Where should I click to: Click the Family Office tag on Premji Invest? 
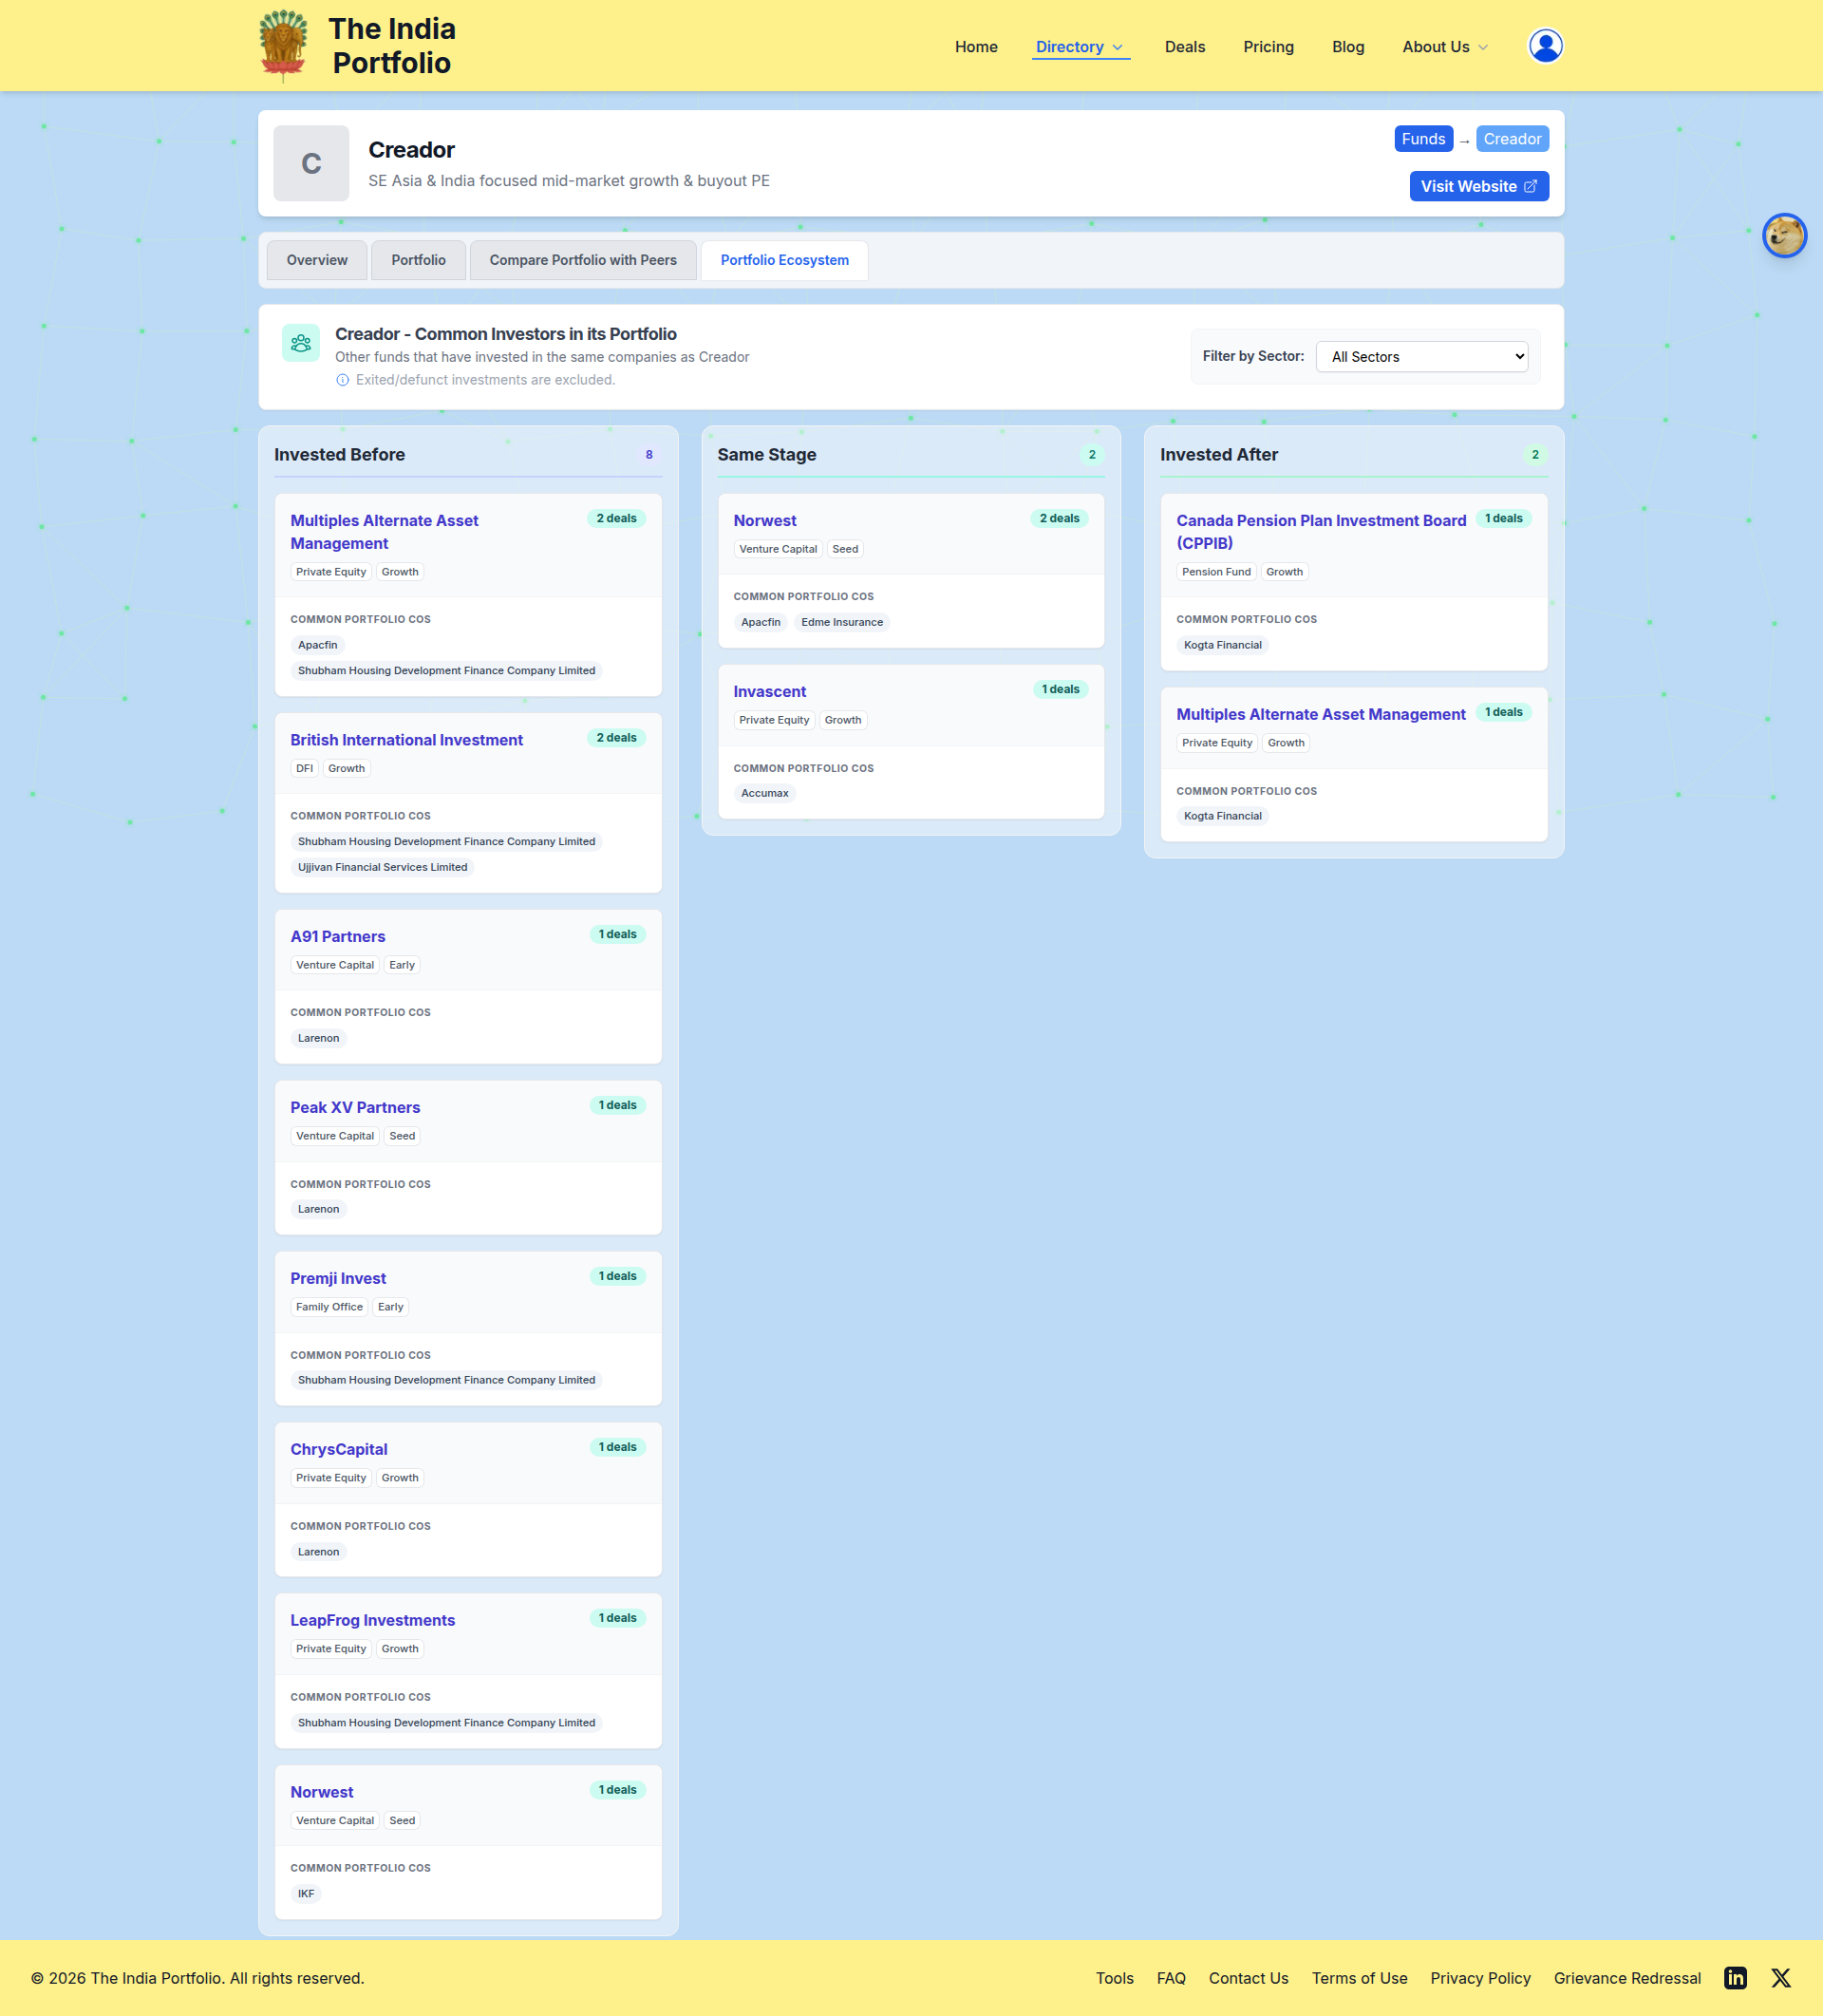[329, 1307]
